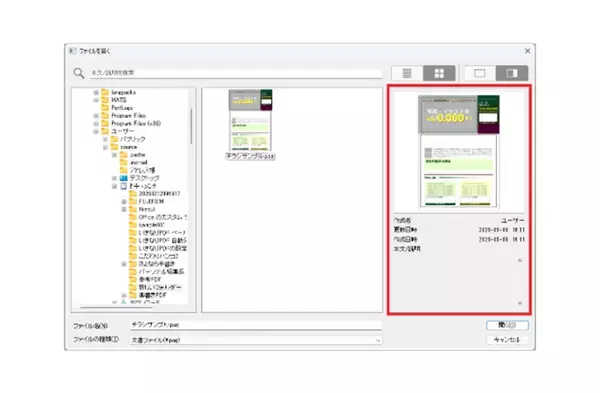Click the 参考PDF folder icon

click(133, 279)
